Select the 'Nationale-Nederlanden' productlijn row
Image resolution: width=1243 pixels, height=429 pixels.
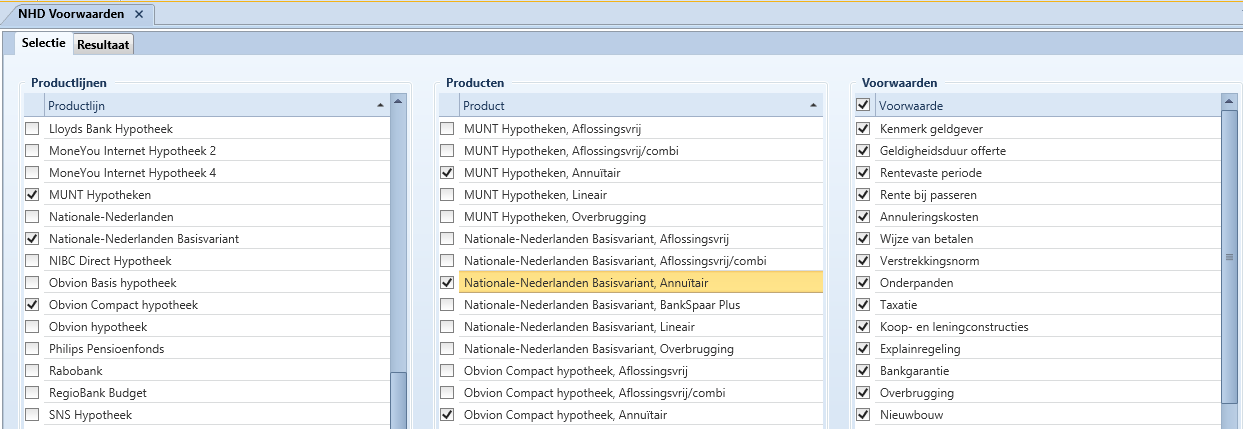206,217
